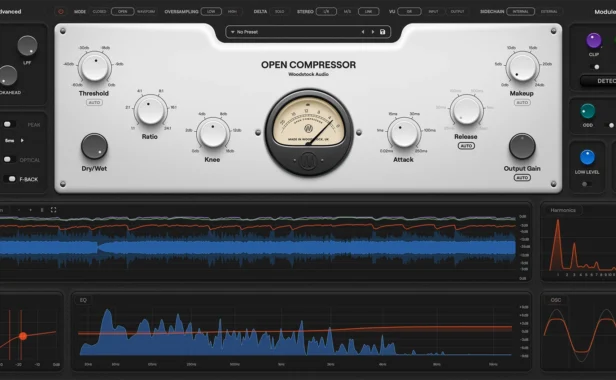Click the blue waveform display
This screenshot has height=380, width=616.
click(257, 248)
